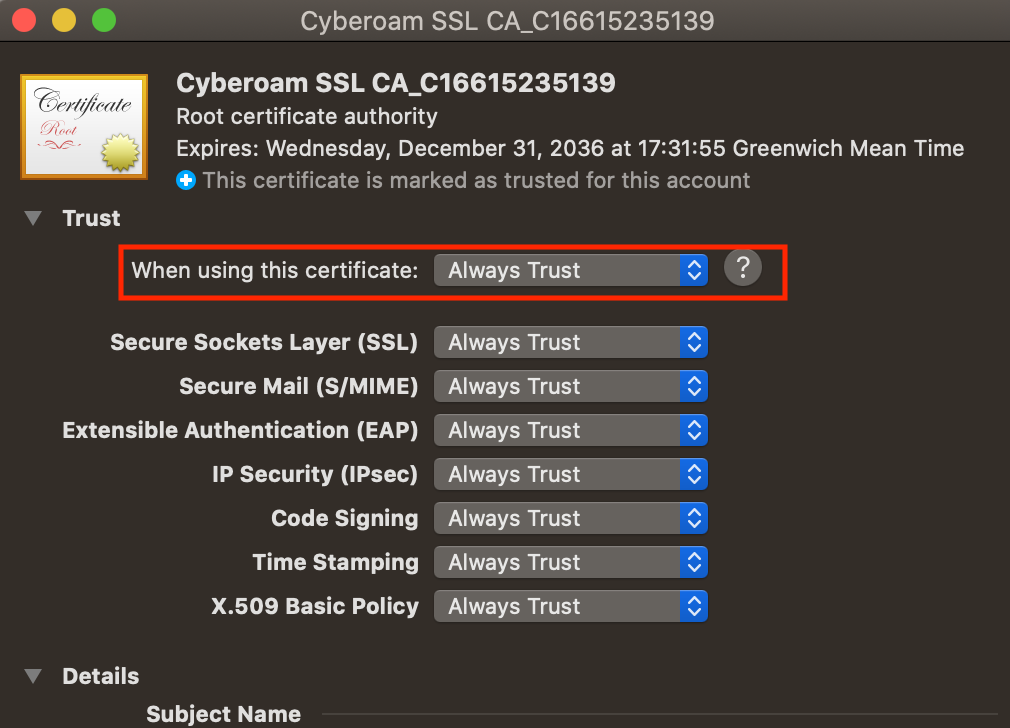1010x728 pixels.
Task: Click the blue plus trusted status icon
Action: (x=186, y=180)
